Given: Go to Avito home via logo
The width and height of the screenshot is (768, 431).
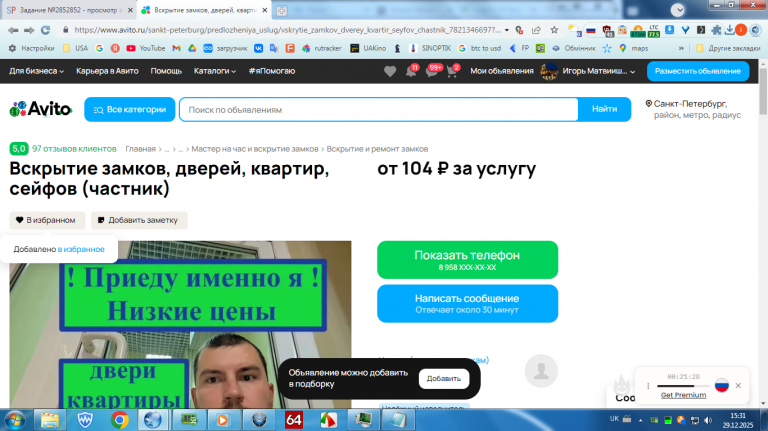Looking at the screenshot, I should click(x=41, y=109).
